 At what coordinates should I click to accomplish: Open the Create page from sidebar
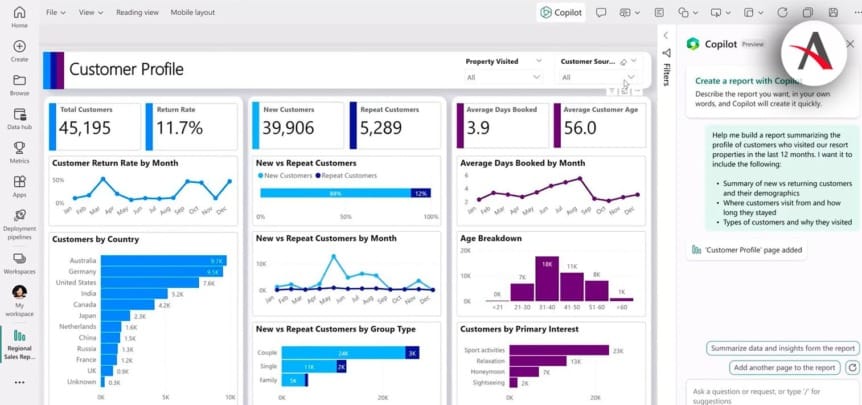19,51
